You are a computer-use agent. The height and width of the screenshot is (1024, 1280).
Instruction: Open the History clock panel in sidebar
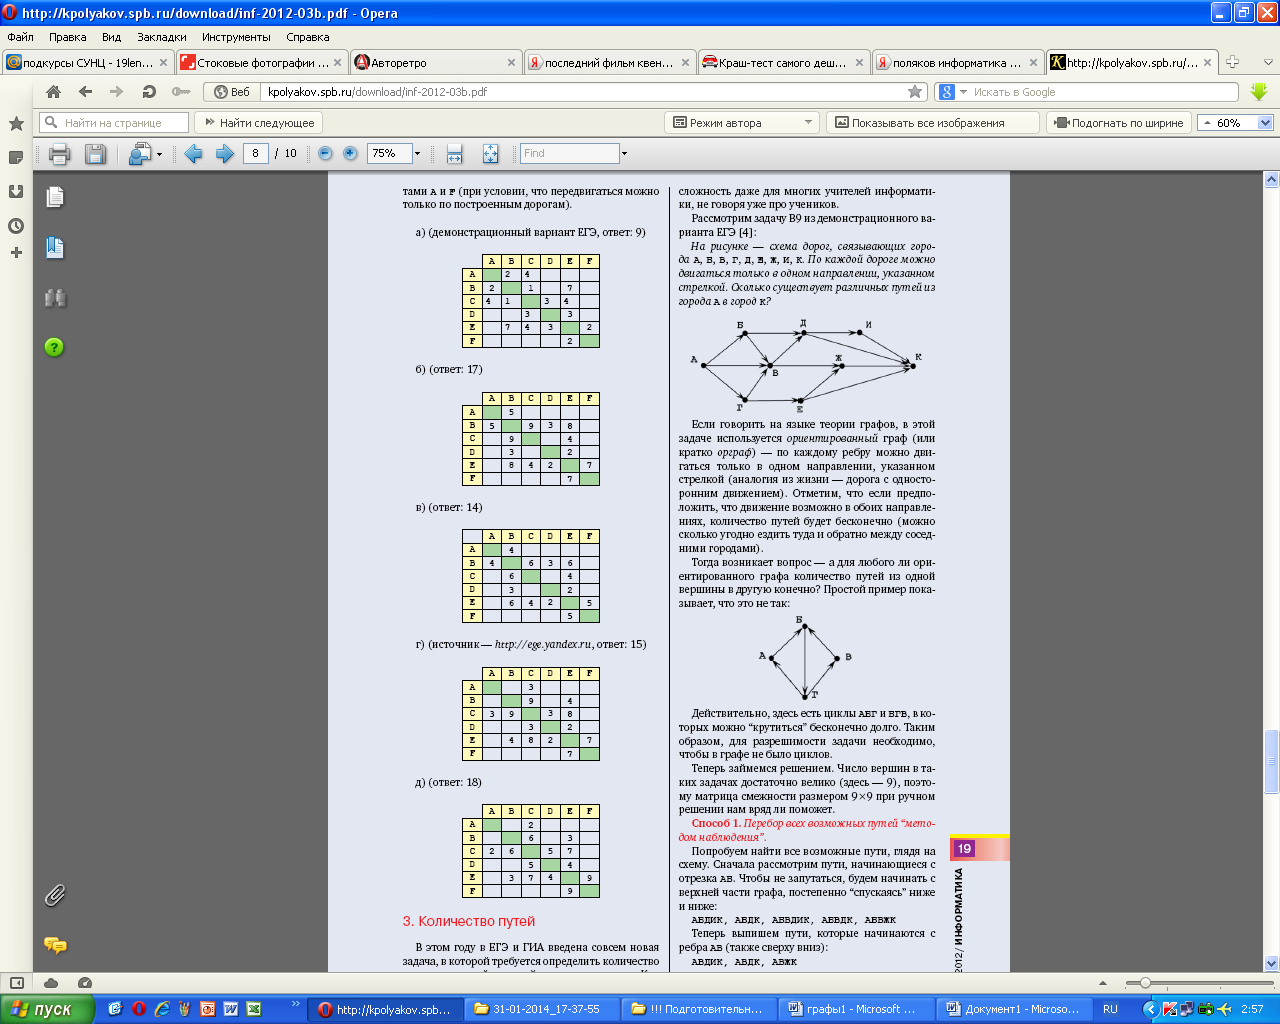[16, 226]
